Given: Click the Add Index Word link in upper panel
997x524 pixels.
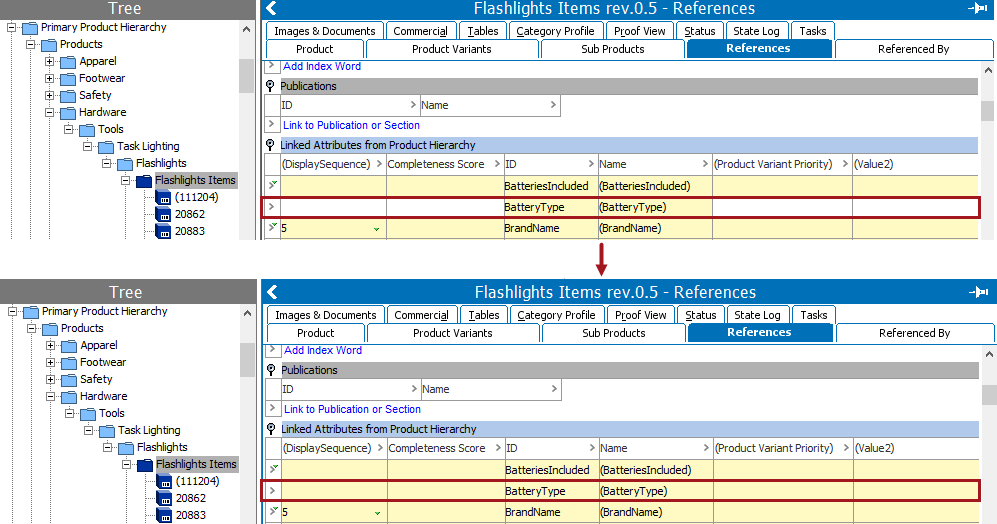Looking at the screenshot, I should [322, 66].
